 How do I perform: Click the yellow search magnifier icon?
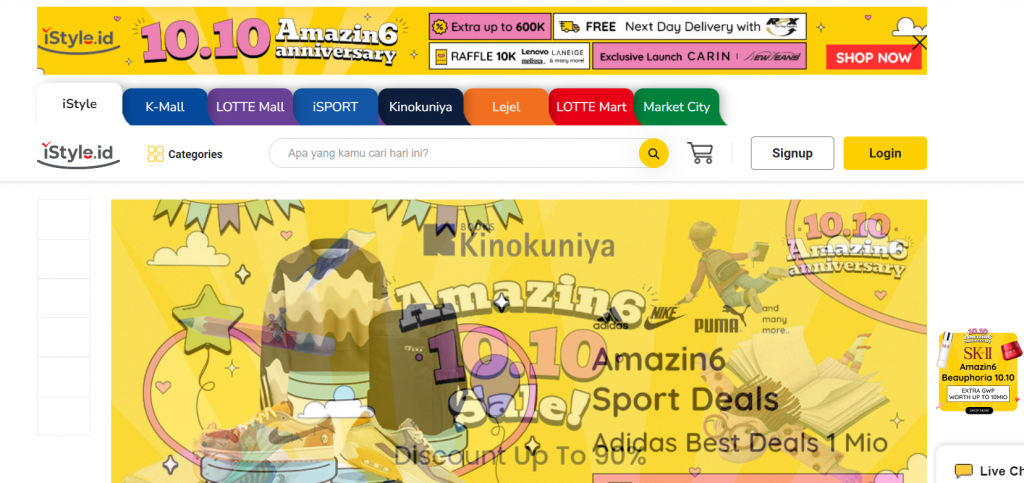point(654,153)
